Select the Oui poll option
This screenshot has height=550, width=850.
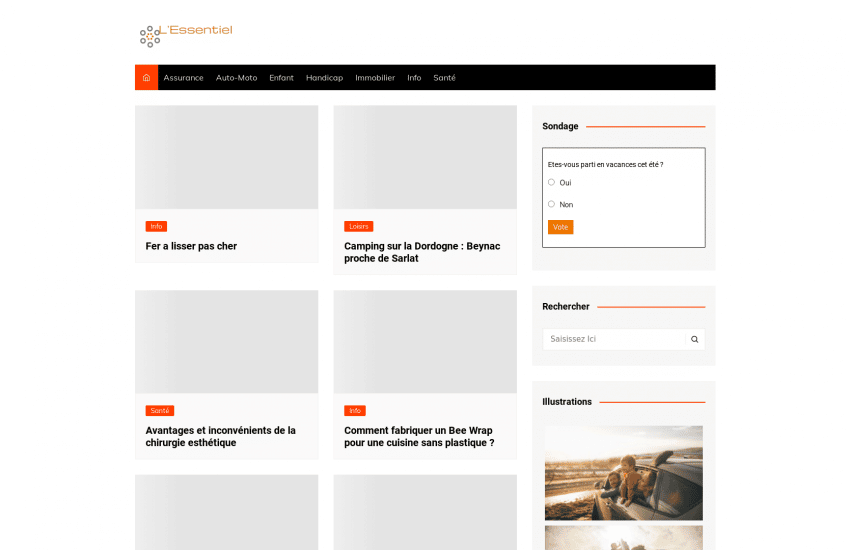[551, 182]
